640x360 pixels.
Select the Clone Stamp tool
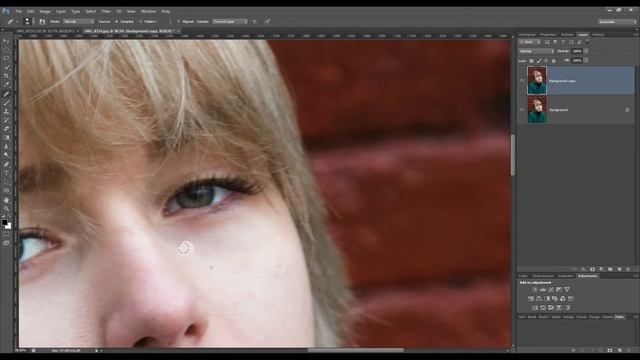pos(6,111)
